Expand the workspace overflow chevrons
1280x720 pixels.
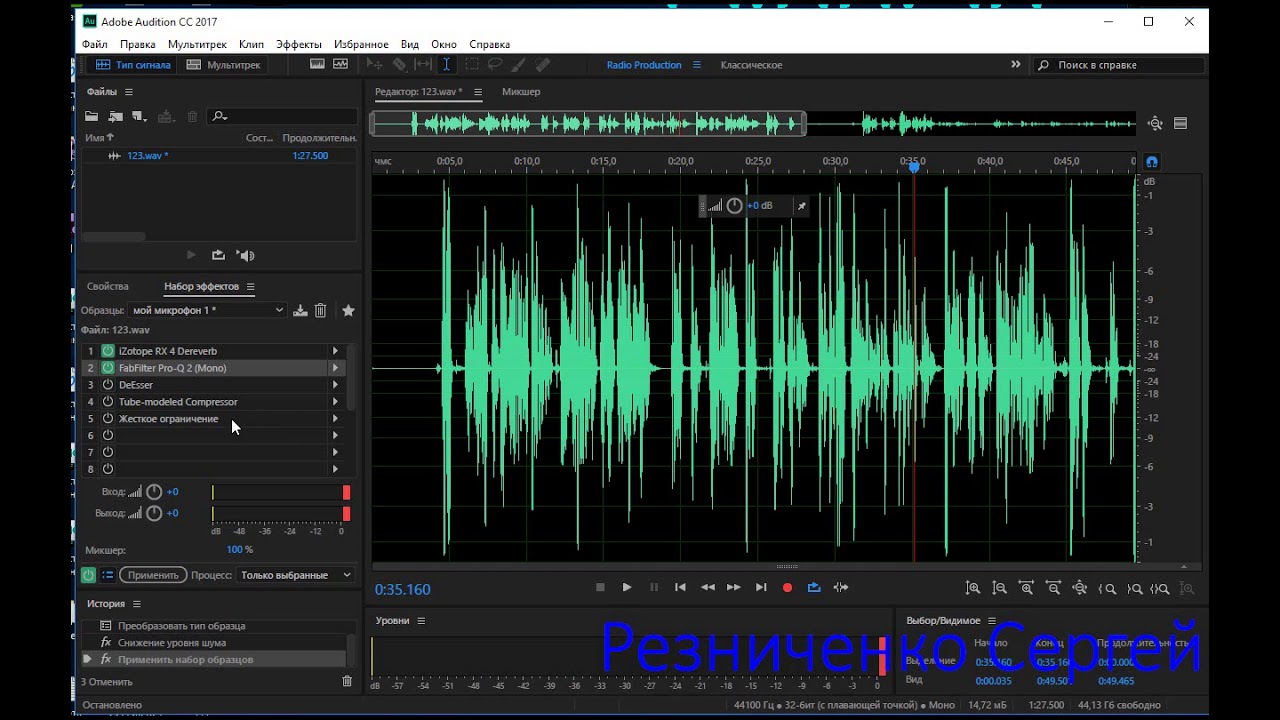(x=1016, y=64)
